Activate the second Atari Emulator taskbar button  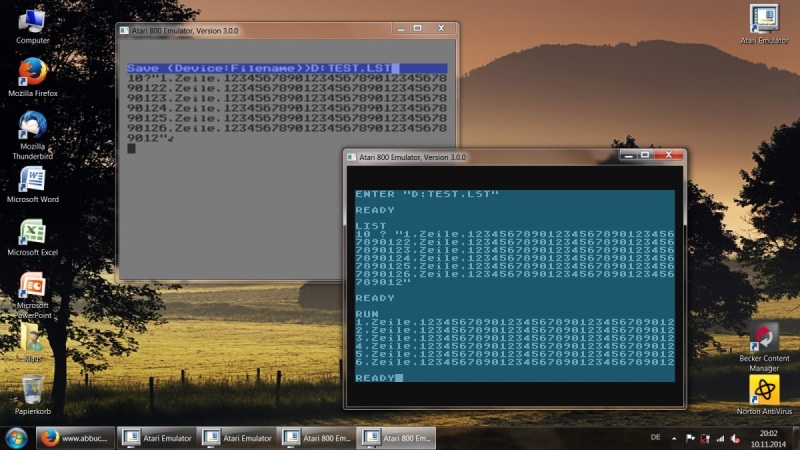tap(237, 438)
